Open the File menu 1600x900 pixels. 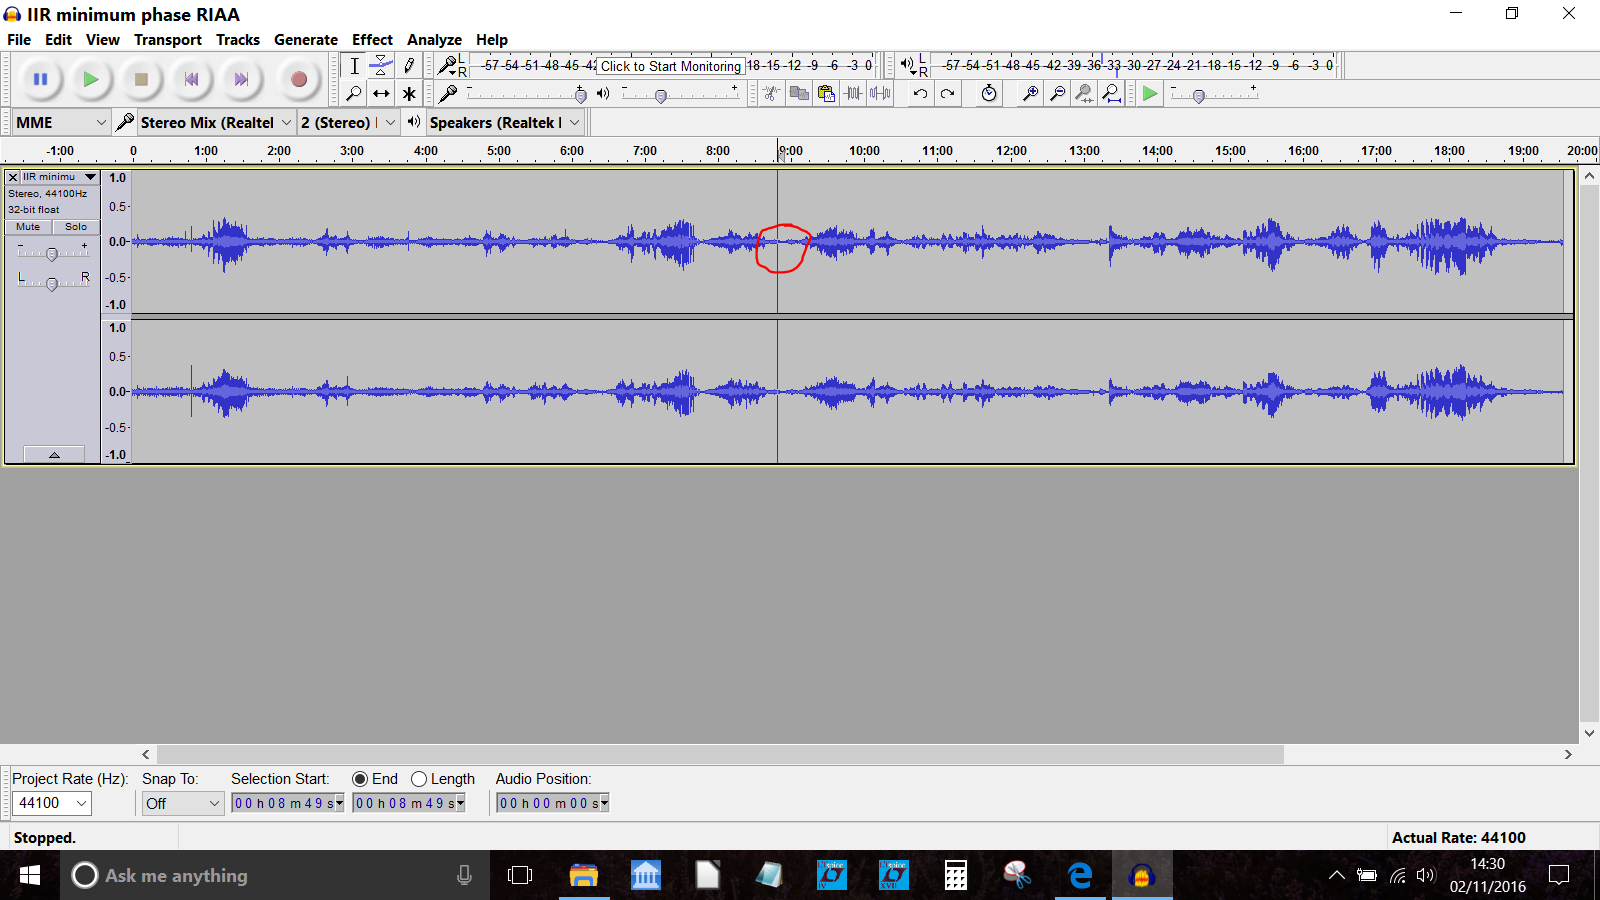pos(19,40)
